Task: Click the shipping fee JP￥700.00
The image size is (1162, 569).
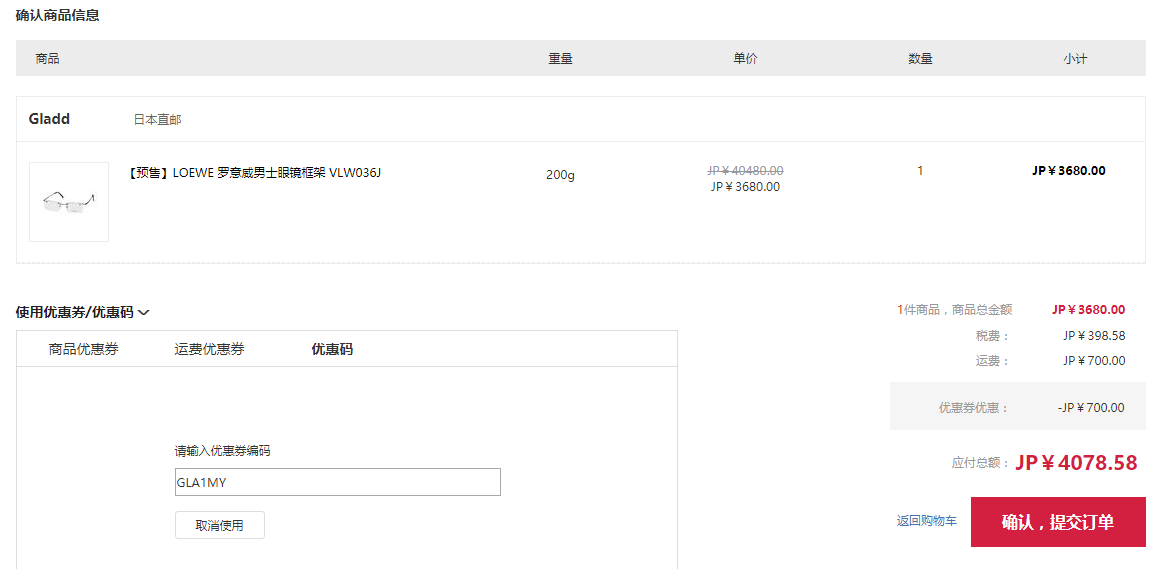Action: click(x=1094, y=361)
